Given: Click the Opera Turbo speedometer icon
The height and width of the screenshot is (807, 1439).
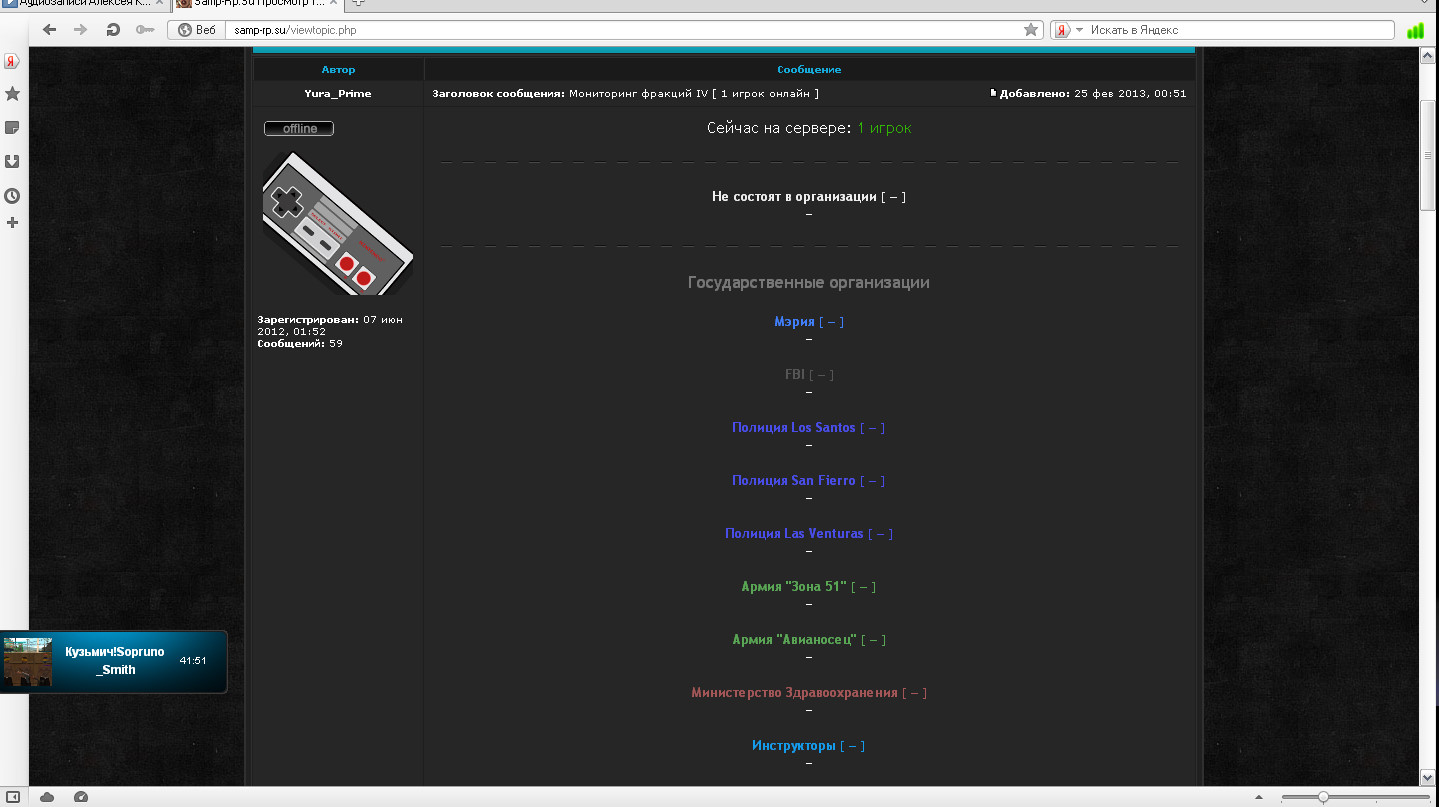Looking at the screenshot, I should 81,797.
